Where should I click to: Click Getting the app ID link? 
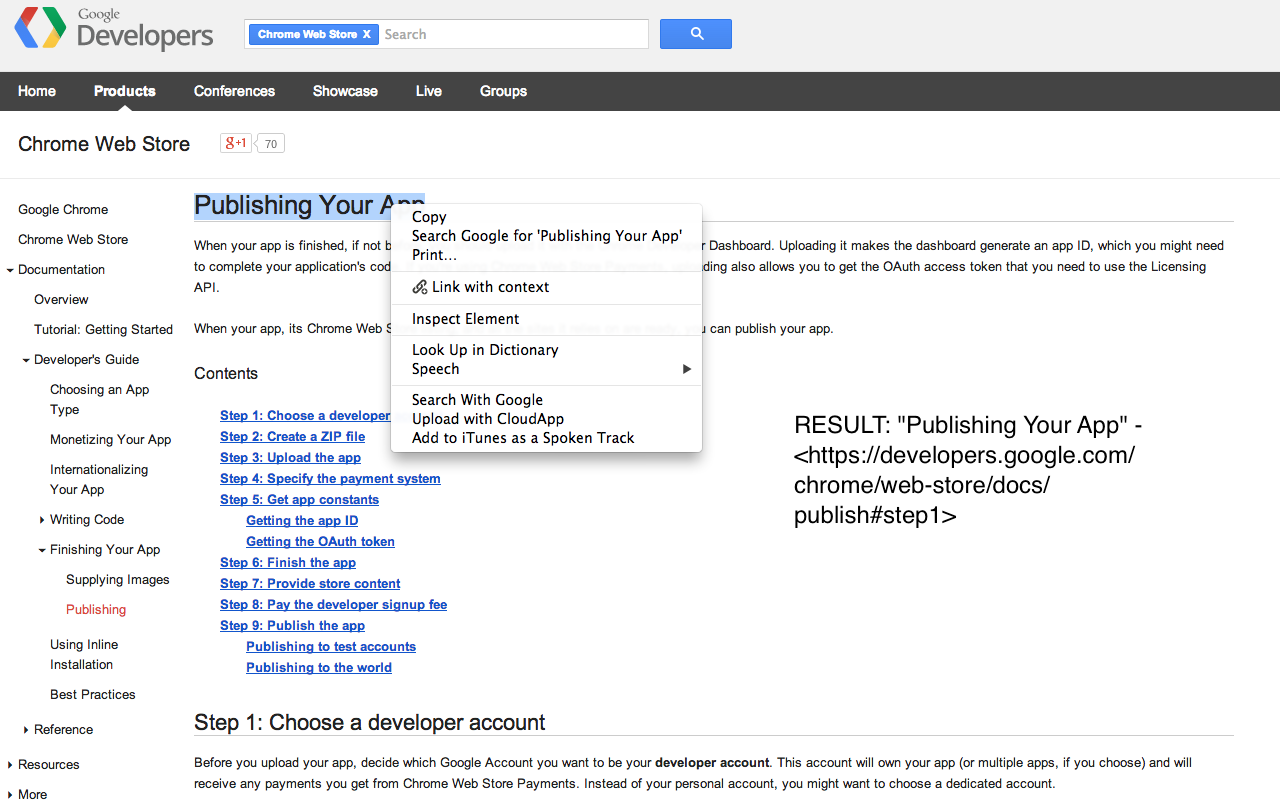coord(302,521)
